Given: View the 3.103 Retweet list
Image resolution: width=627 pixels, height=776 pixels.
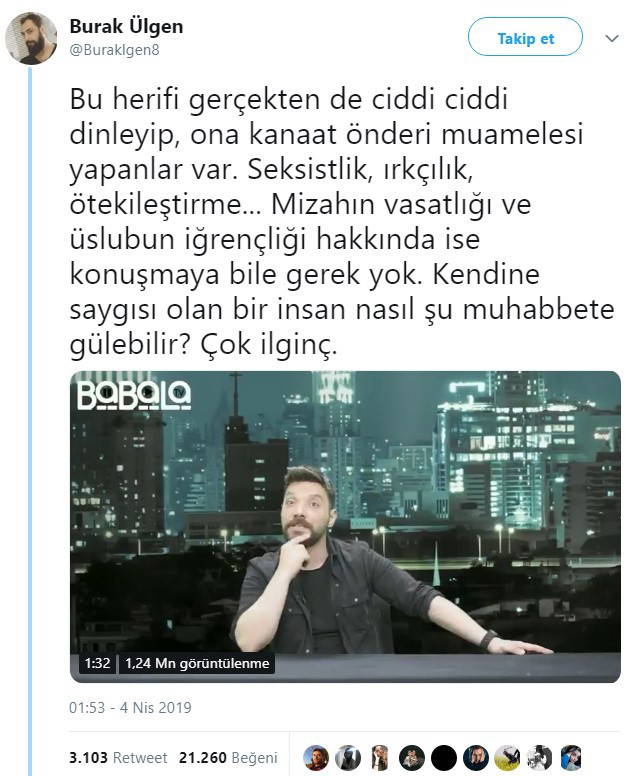Looking at the screenshot, I should point(118,758).
